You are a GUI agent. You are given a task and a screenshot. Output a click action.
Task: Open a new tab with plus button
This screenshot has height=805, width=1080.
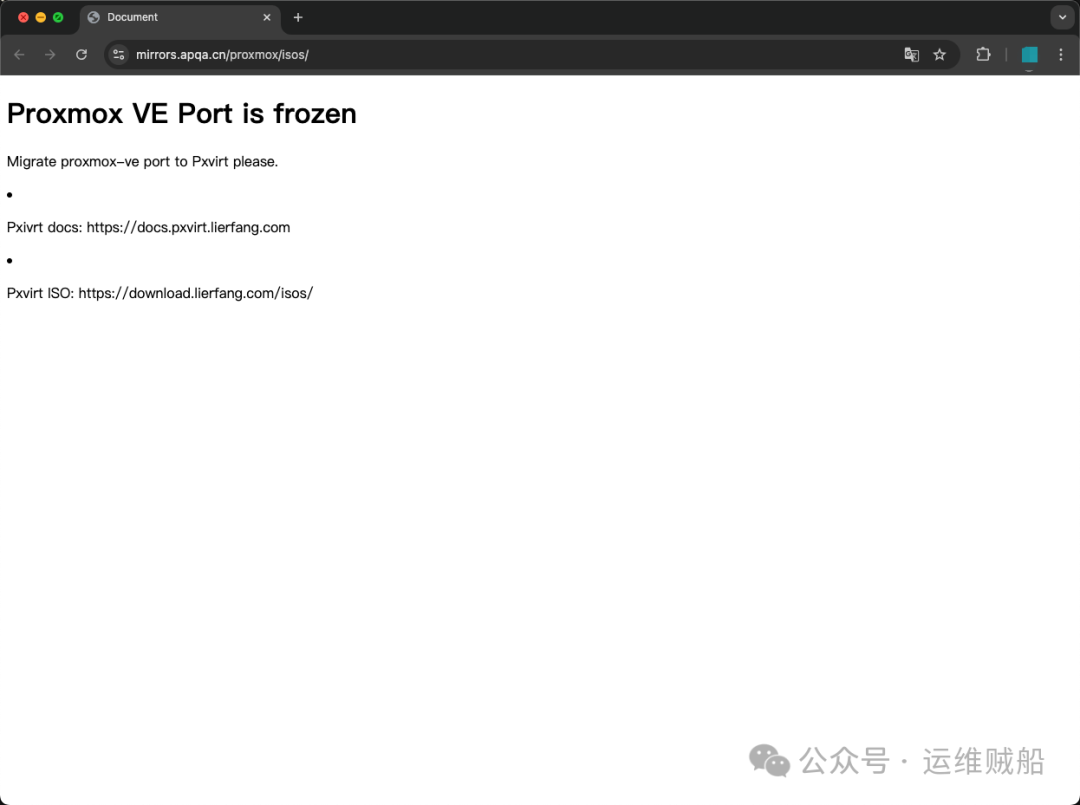click(298, 17)
